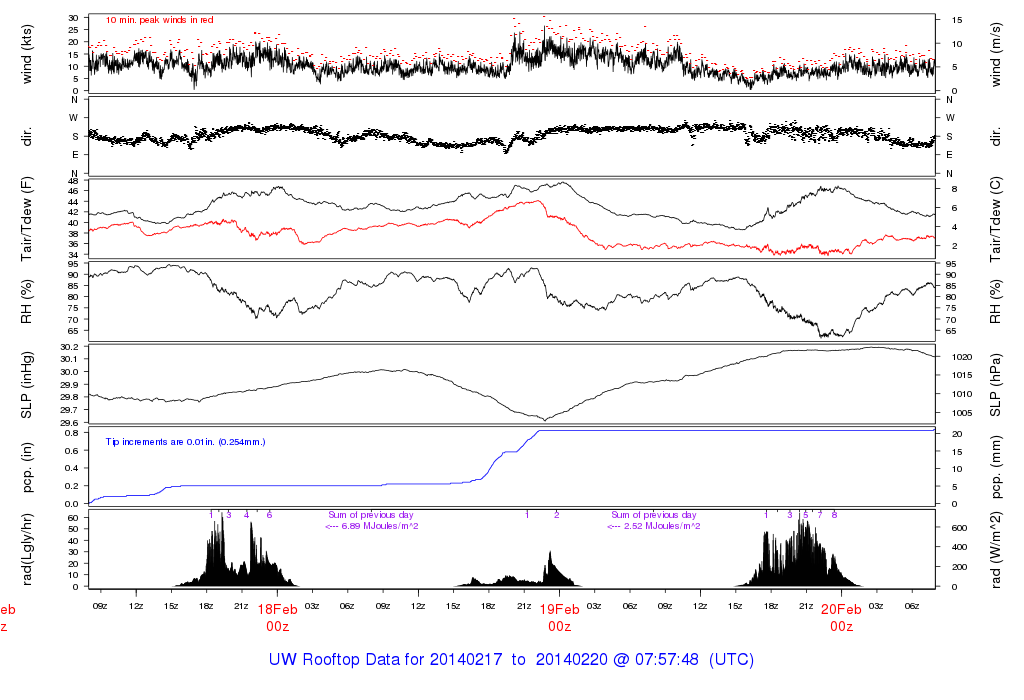Click the '18Feb' date label on the time axis
The height and width of the screenshot is (700, 1024).
pos(277,610)
